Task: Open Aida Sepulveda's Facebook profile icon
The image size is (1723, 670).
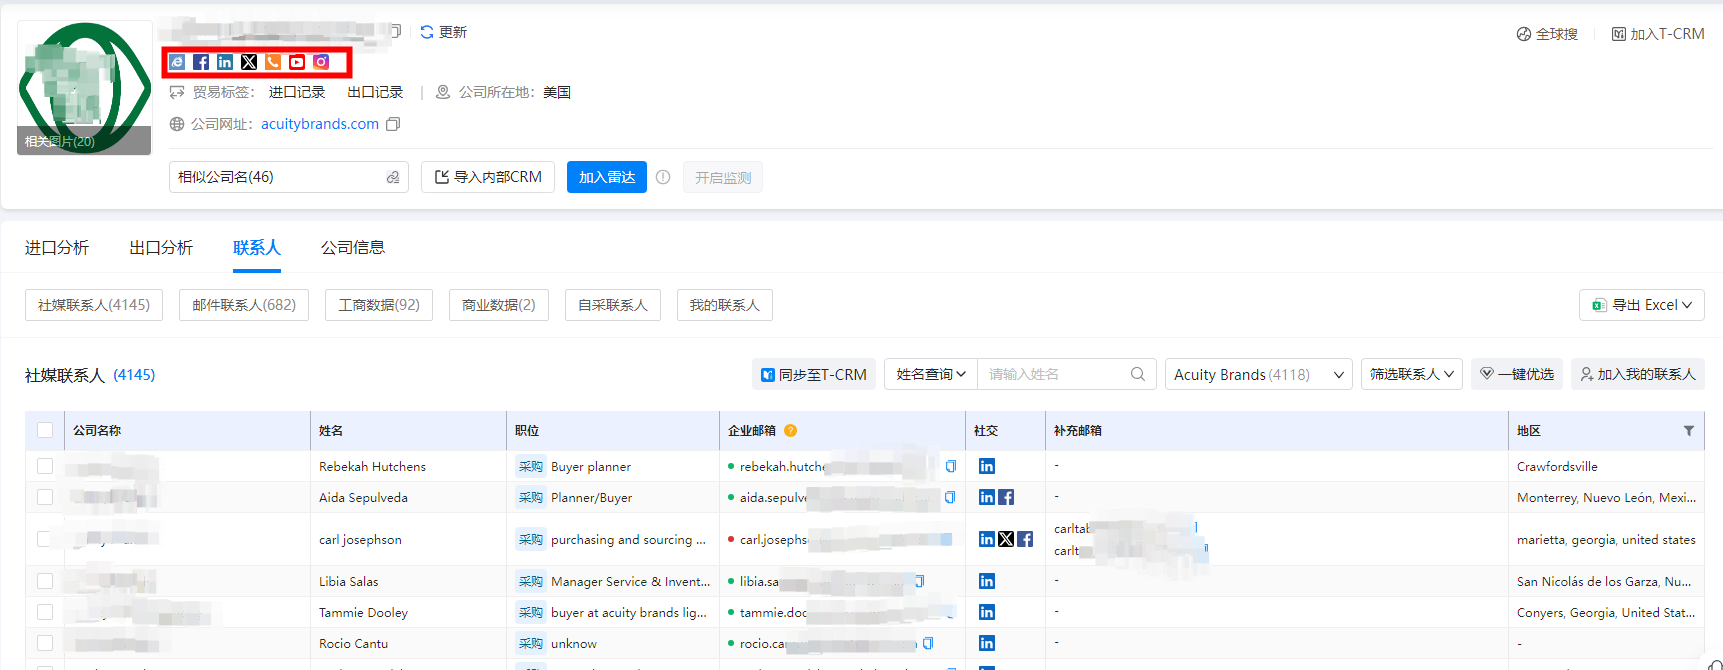Action: [1006, 497]
